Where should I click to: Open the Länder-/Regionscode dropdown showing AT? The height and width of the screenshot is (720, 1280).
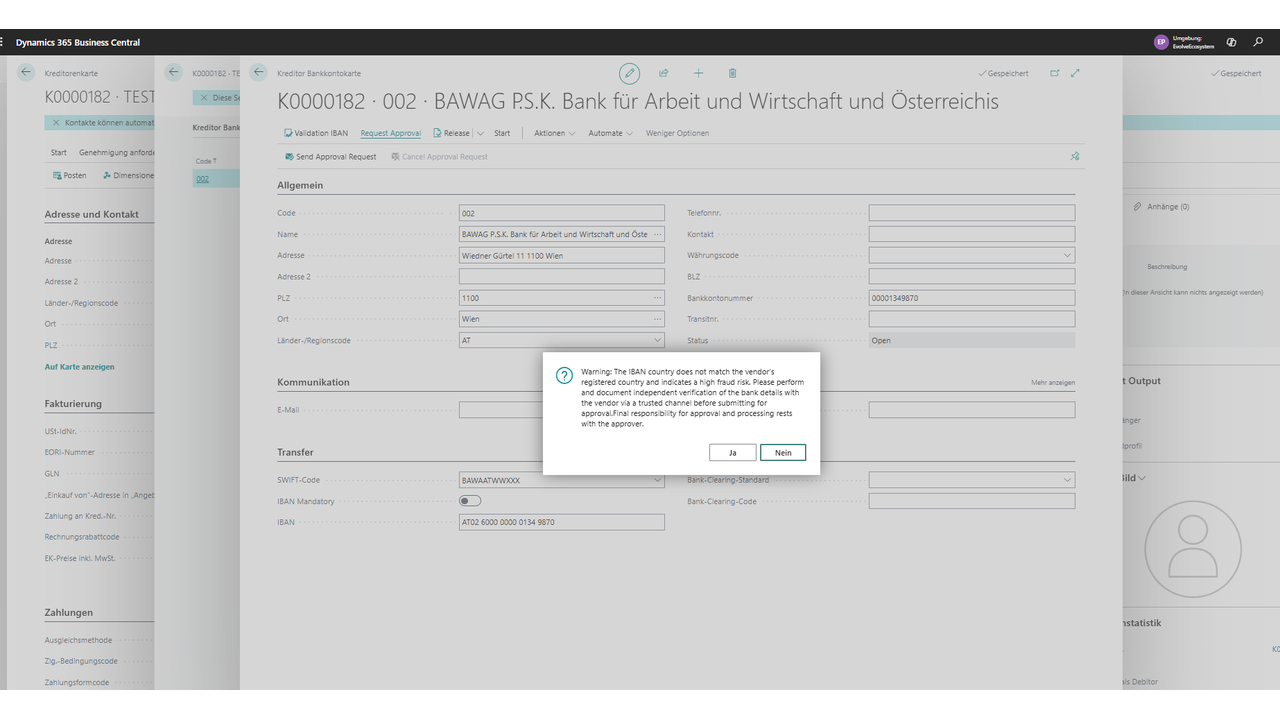[x=657, y=340]
